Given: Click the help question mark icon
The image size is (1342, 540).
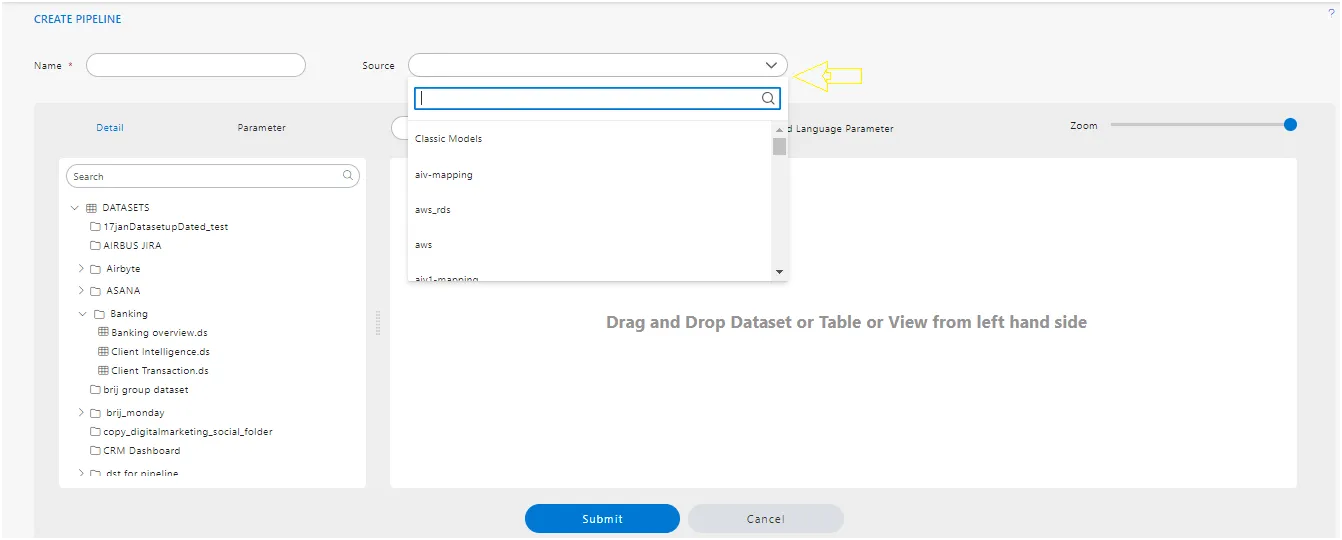Looking at the screenshot, I should point(1331,13).
